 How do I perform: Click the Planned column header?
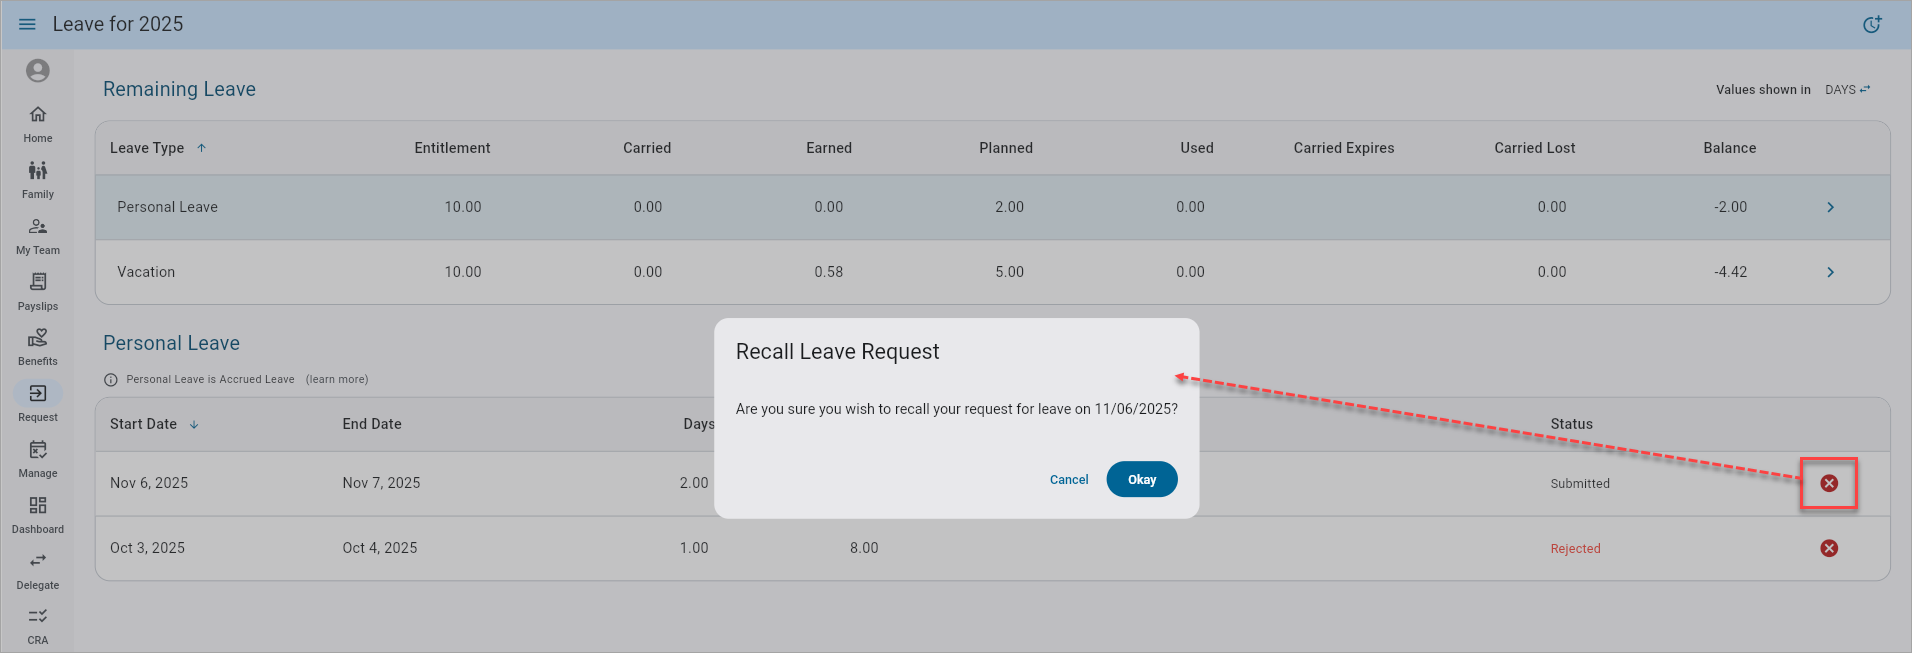(1006, 148)
